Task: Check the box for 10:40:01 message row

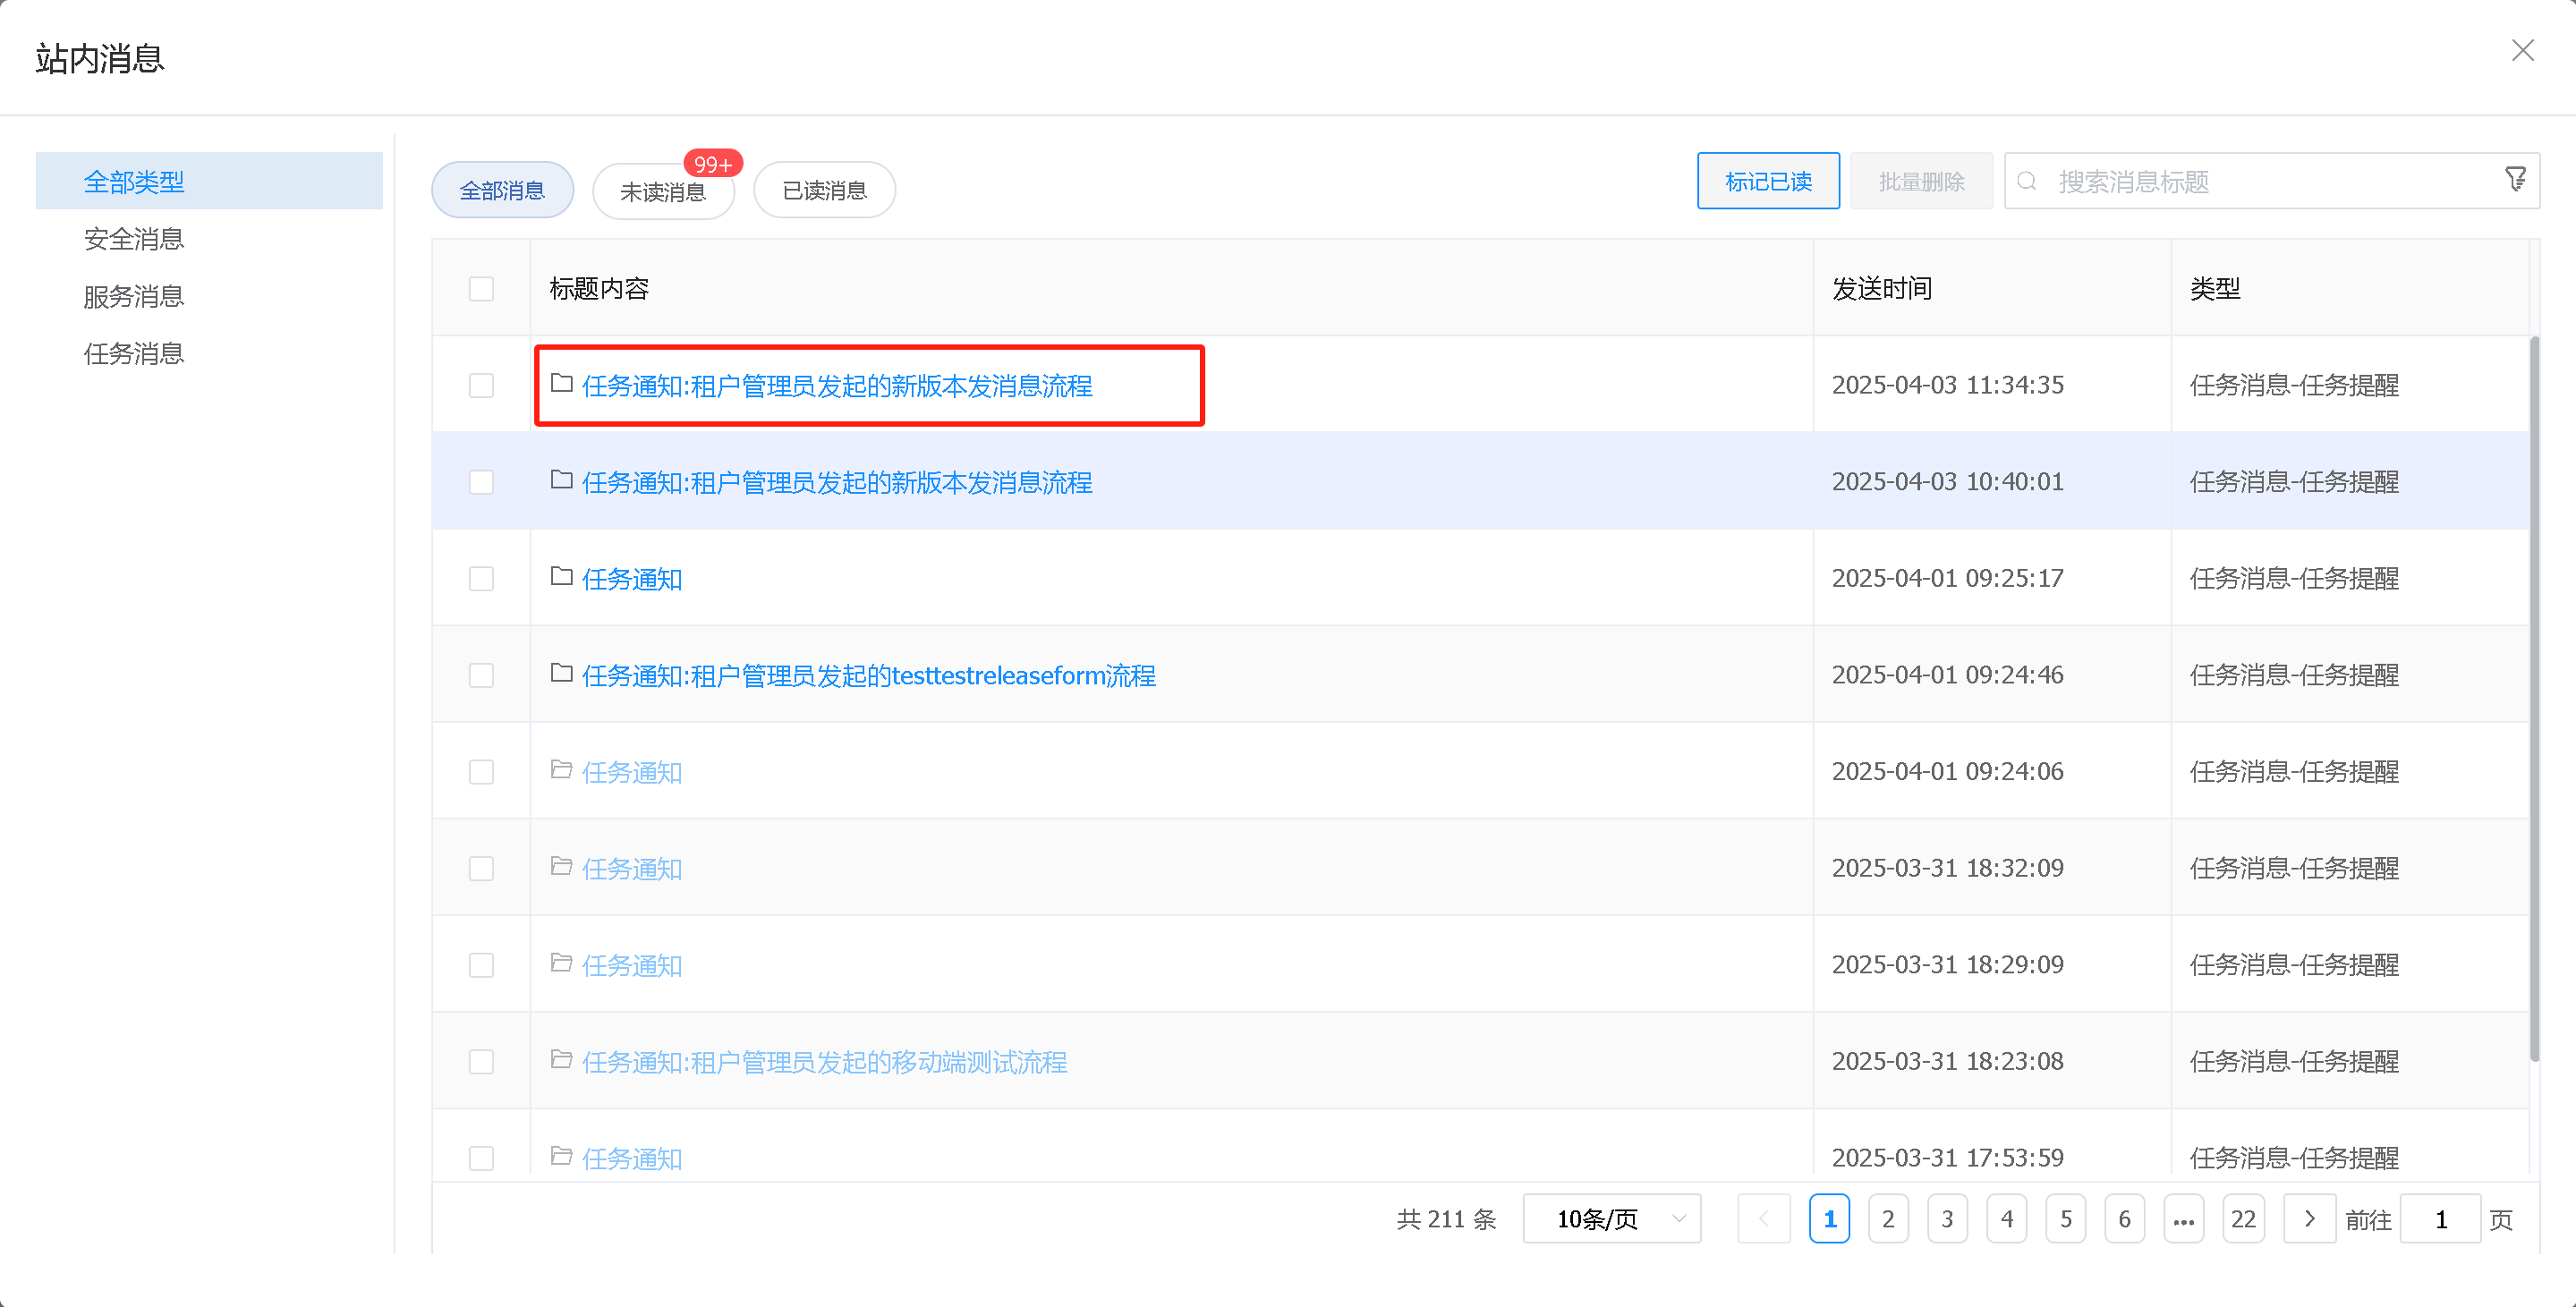Action: point(481,482)
